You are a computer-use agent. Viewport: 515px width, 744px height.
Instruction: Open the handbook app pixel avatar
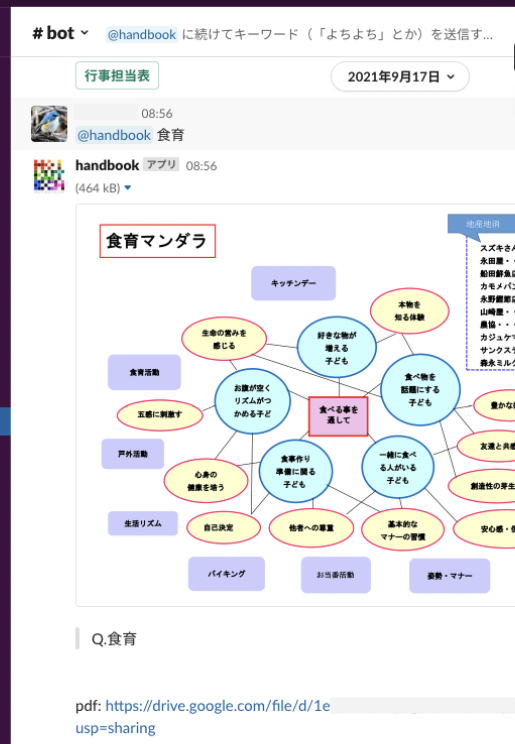click(x=49, y=176)
